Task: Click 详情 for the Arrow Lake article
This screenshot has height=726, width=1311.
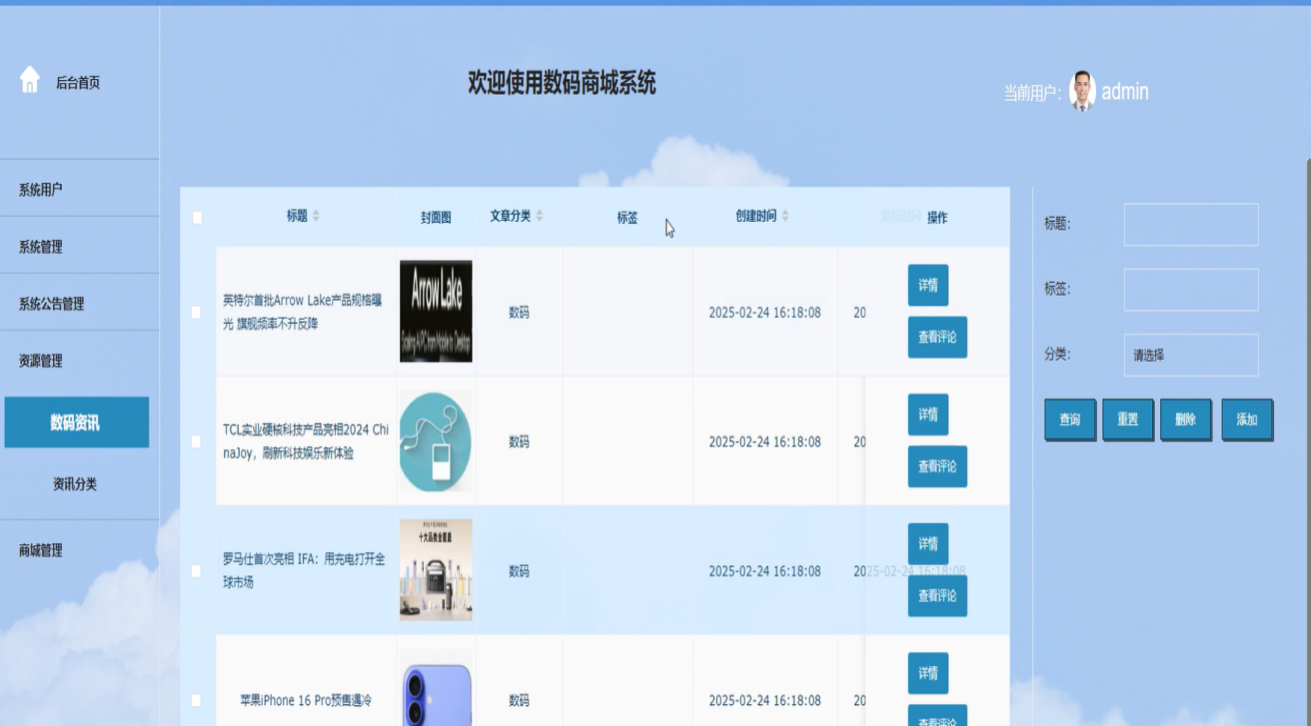Action: point(928,285)
